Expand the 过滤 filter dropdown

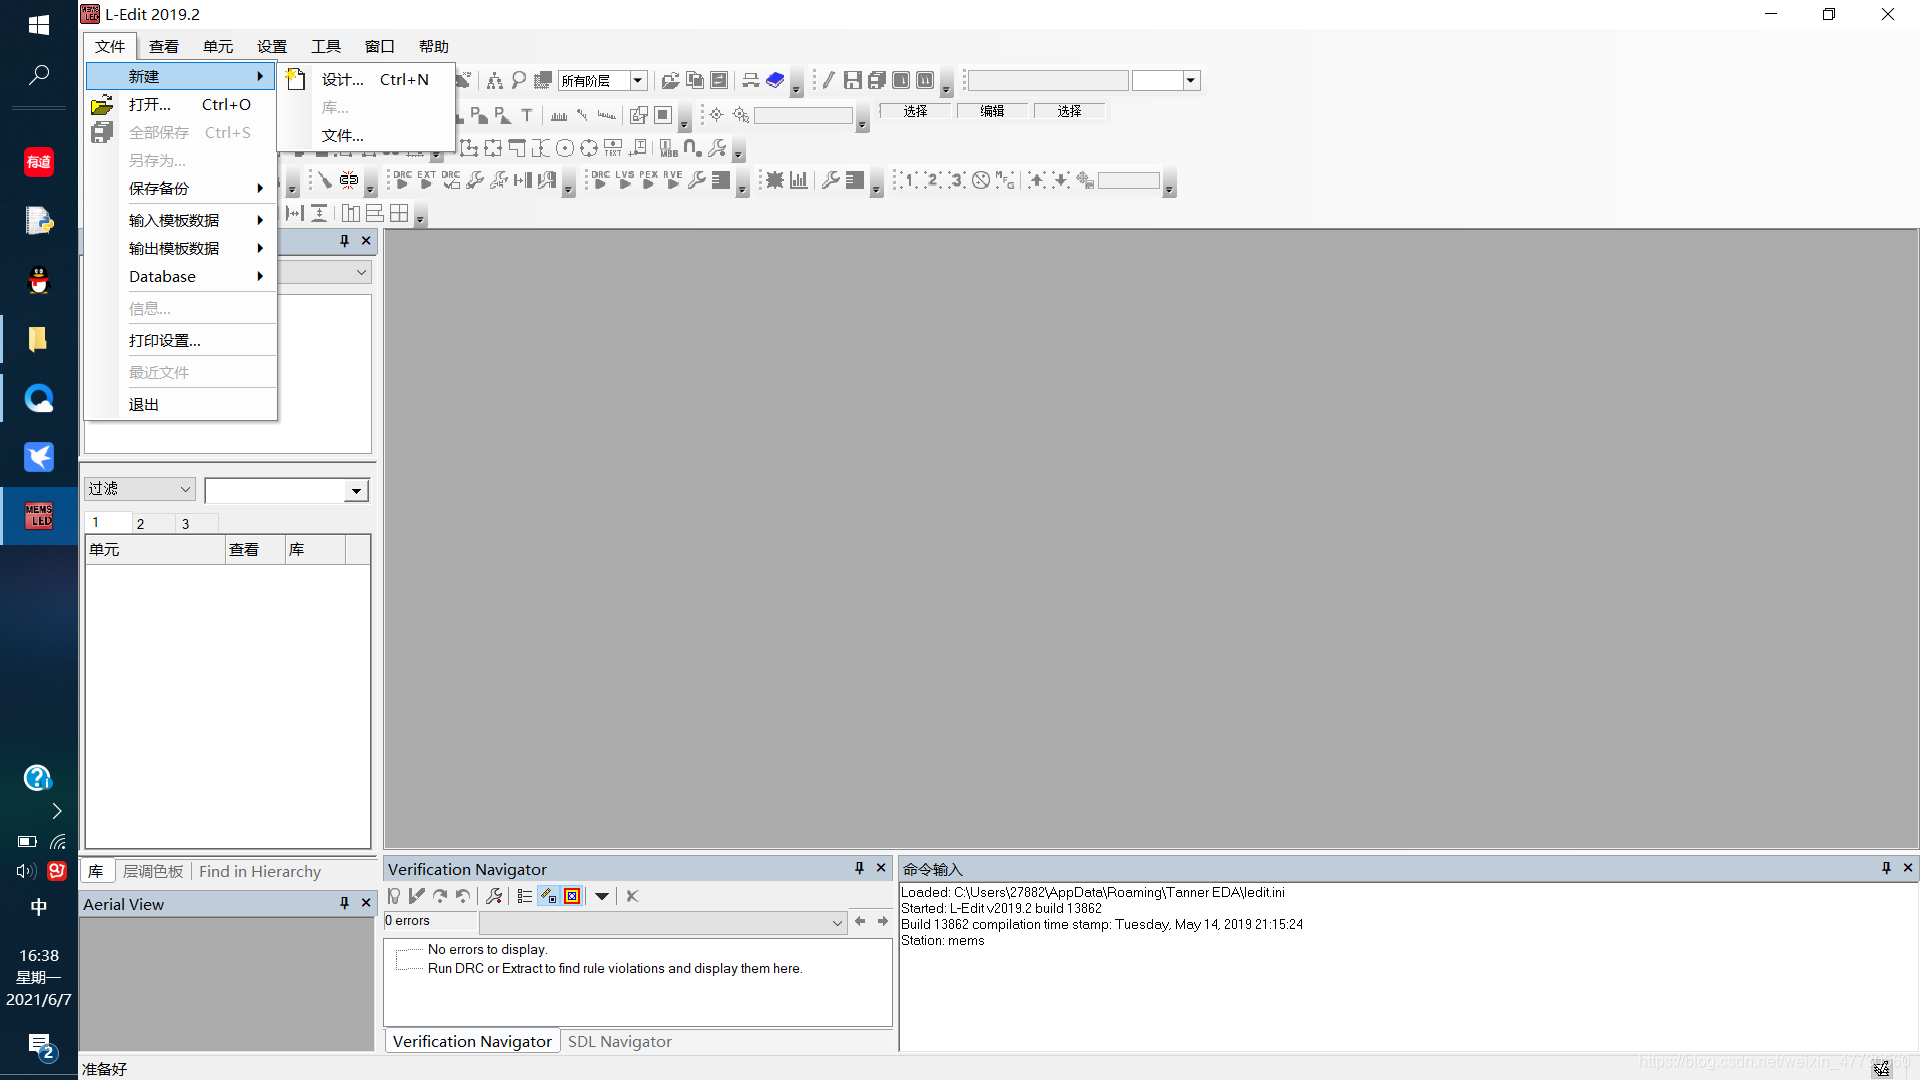(x=185, y=489)
